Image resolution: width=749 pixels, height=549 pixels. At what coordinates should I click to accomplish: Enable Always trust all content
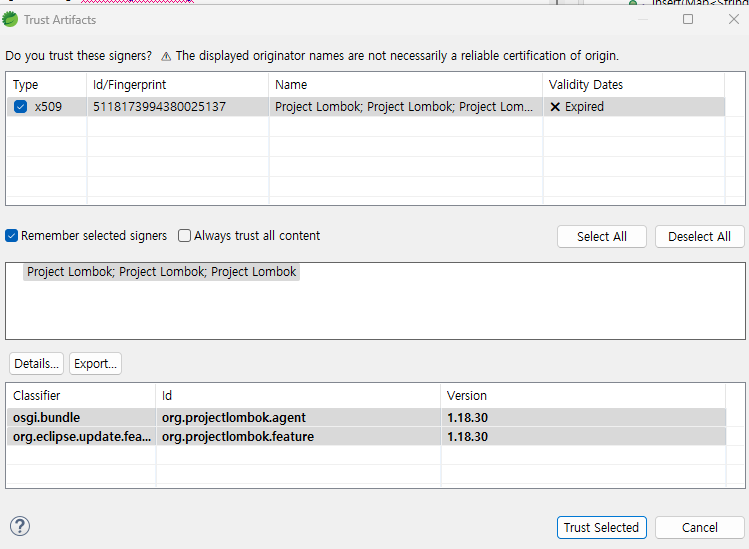[x=184, y=236]
